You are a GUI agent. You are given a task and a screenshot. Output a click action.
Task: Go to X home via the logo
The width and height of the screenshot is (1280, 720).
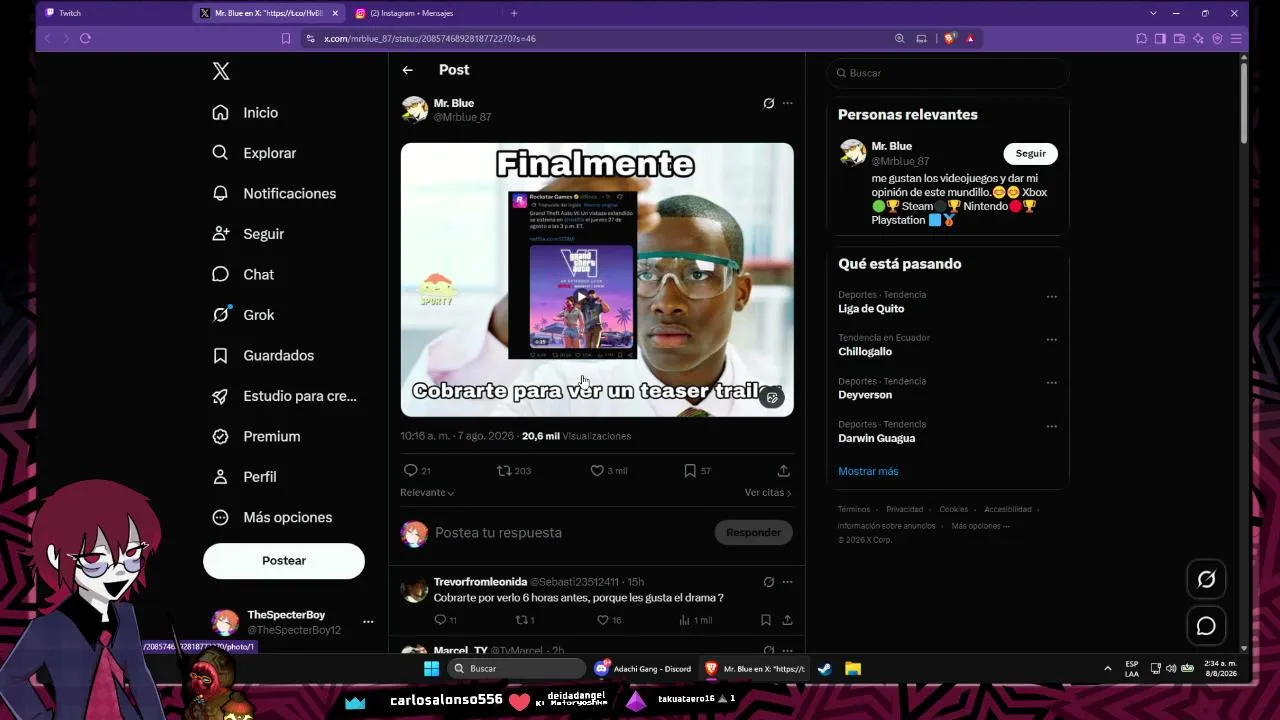pyautogui.click(x=221, y=71)
